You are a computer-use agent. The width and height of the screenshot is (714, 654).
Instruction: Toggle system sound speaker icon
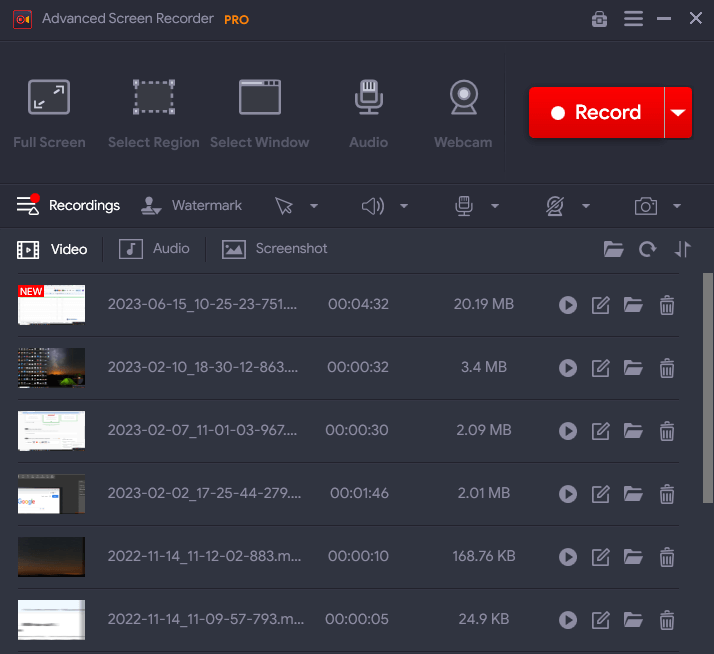[373, 206]
